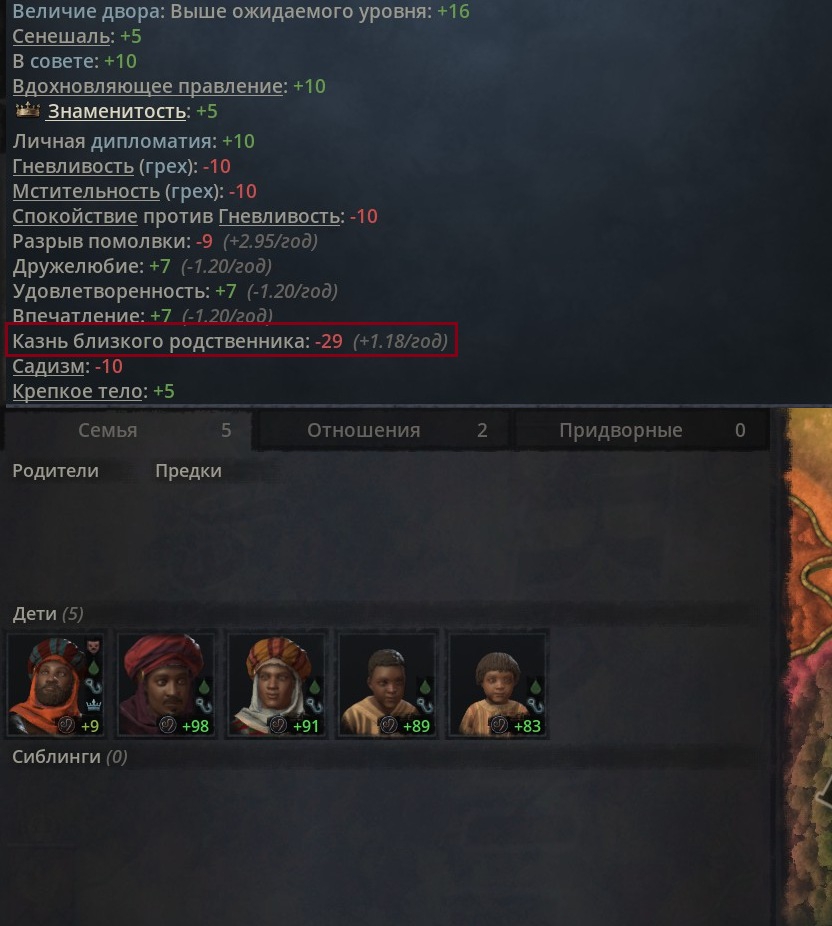Click the rival mask icon on the first child
Viewport: 832px width, 926px height.
(93, 646)
